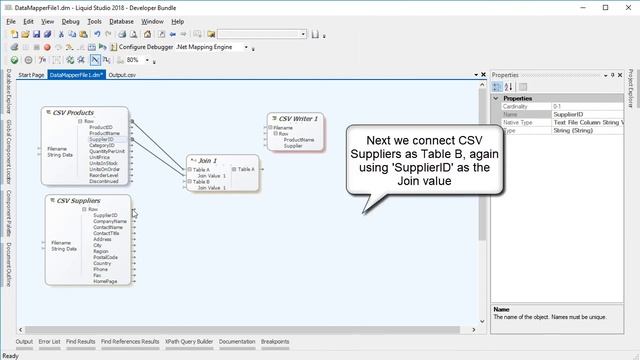Open the XPath Query Builder tab
Viewport: 640px width, 360px height.
point(189,342)
